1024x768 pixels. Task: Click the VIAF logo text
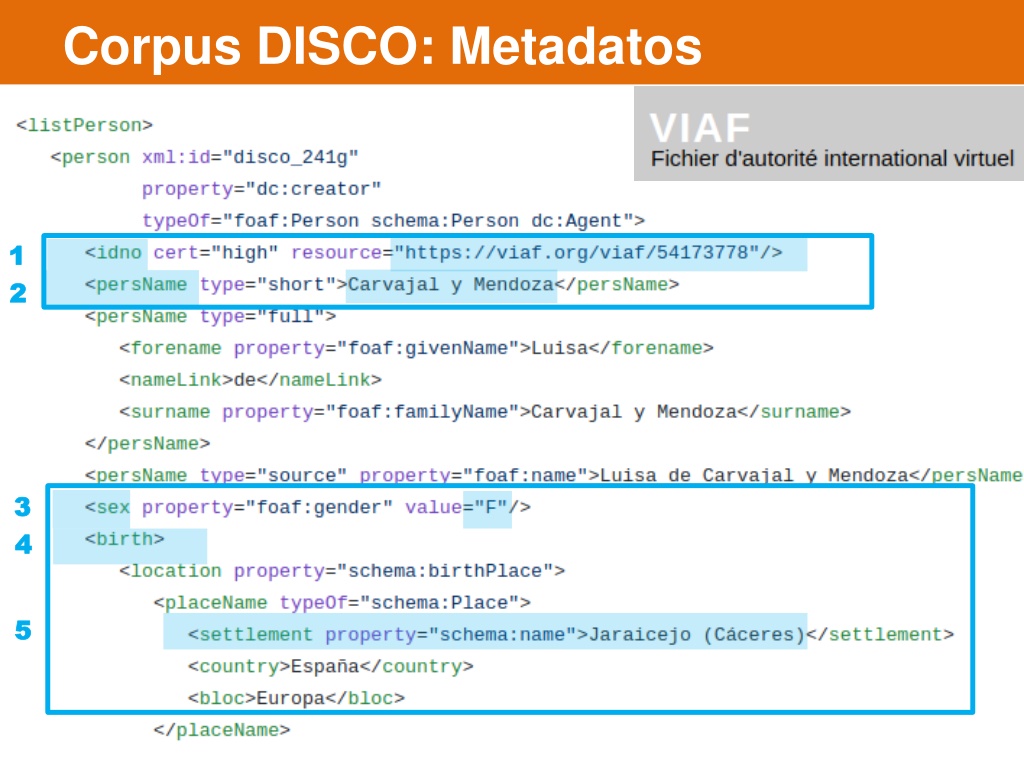click(700, 127)
